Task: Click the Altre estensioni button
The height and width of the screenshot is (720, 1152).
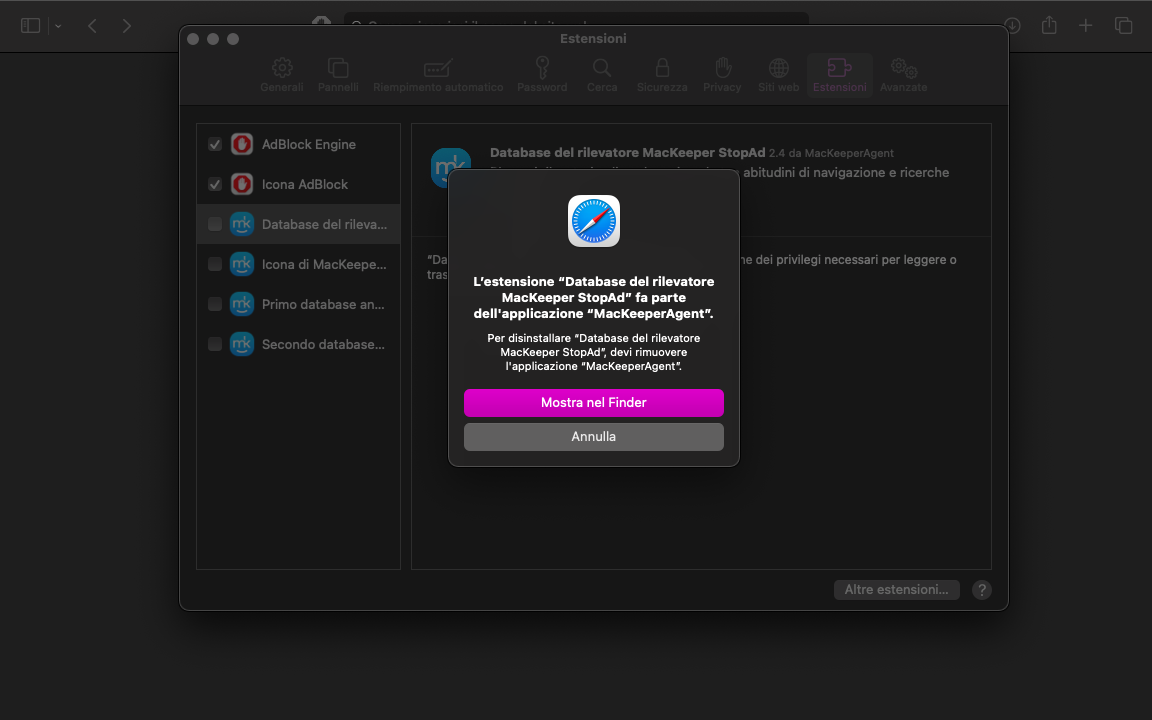Action: tap(896, 589)
